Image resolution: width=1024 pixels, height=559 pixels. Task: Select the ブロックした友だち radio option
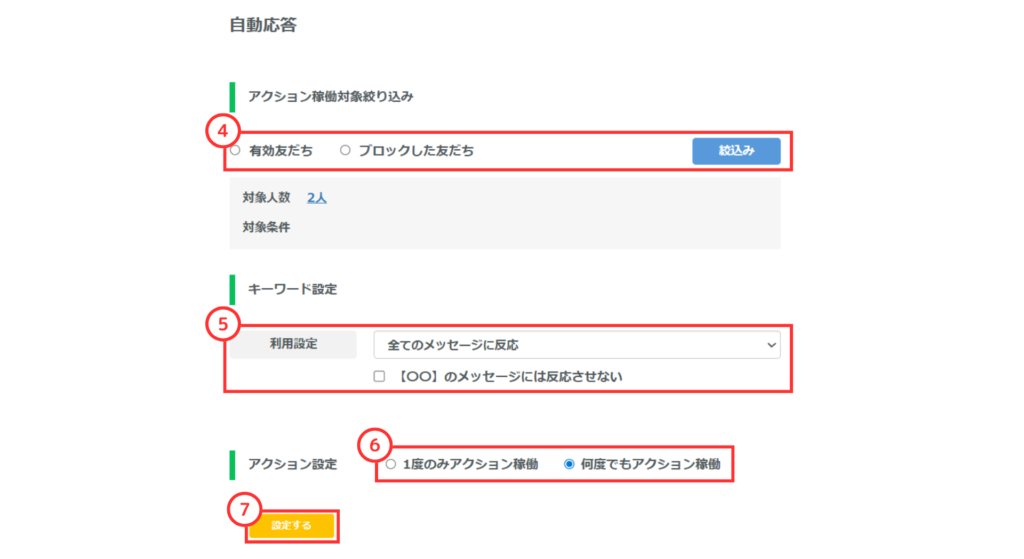(346, 151)
